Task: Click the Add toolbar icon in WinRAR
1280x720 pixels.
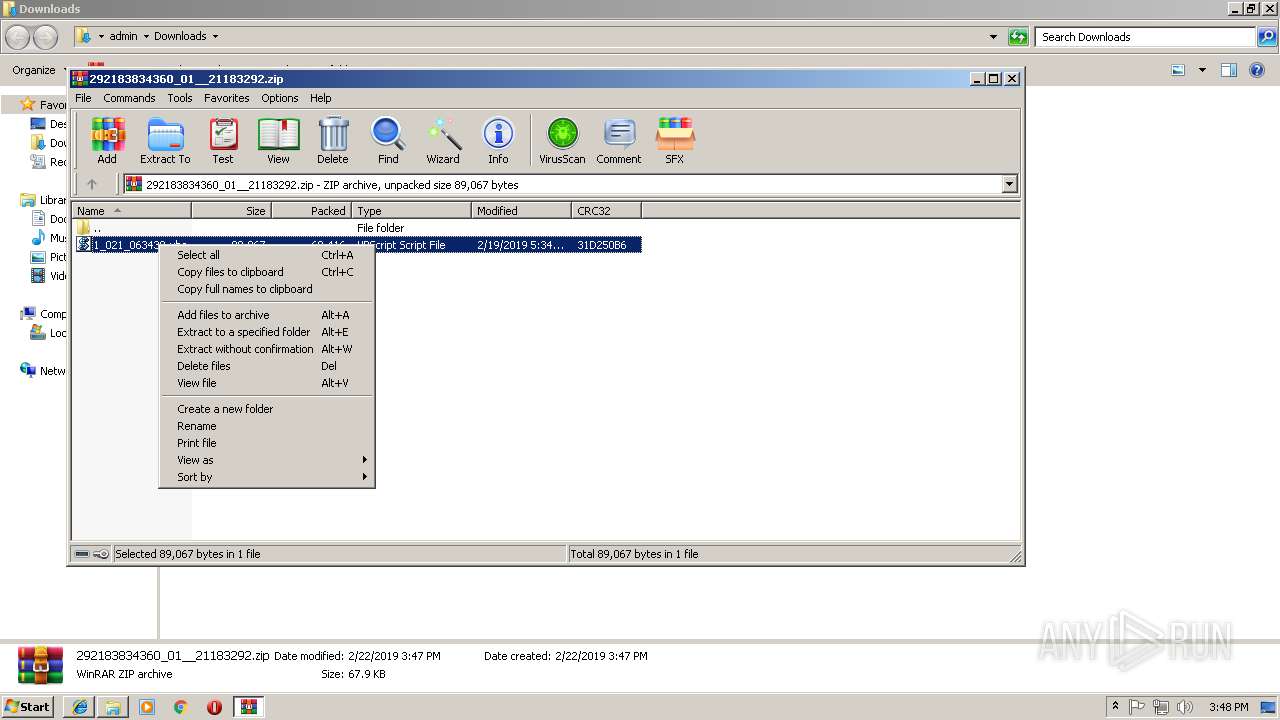Action: pyautogui.click(x=107, y=140)
